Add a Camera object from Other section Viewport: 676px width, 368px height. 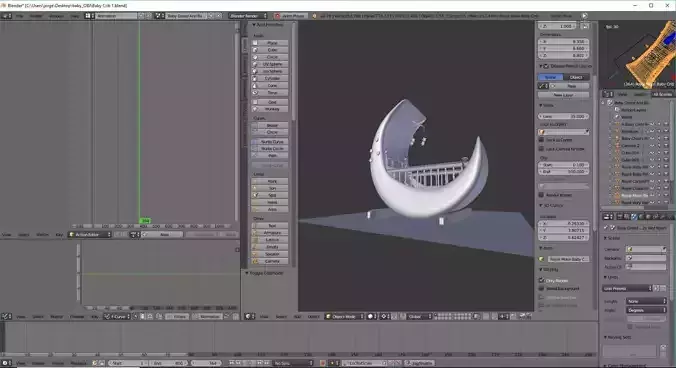click(x=270, y=261)
